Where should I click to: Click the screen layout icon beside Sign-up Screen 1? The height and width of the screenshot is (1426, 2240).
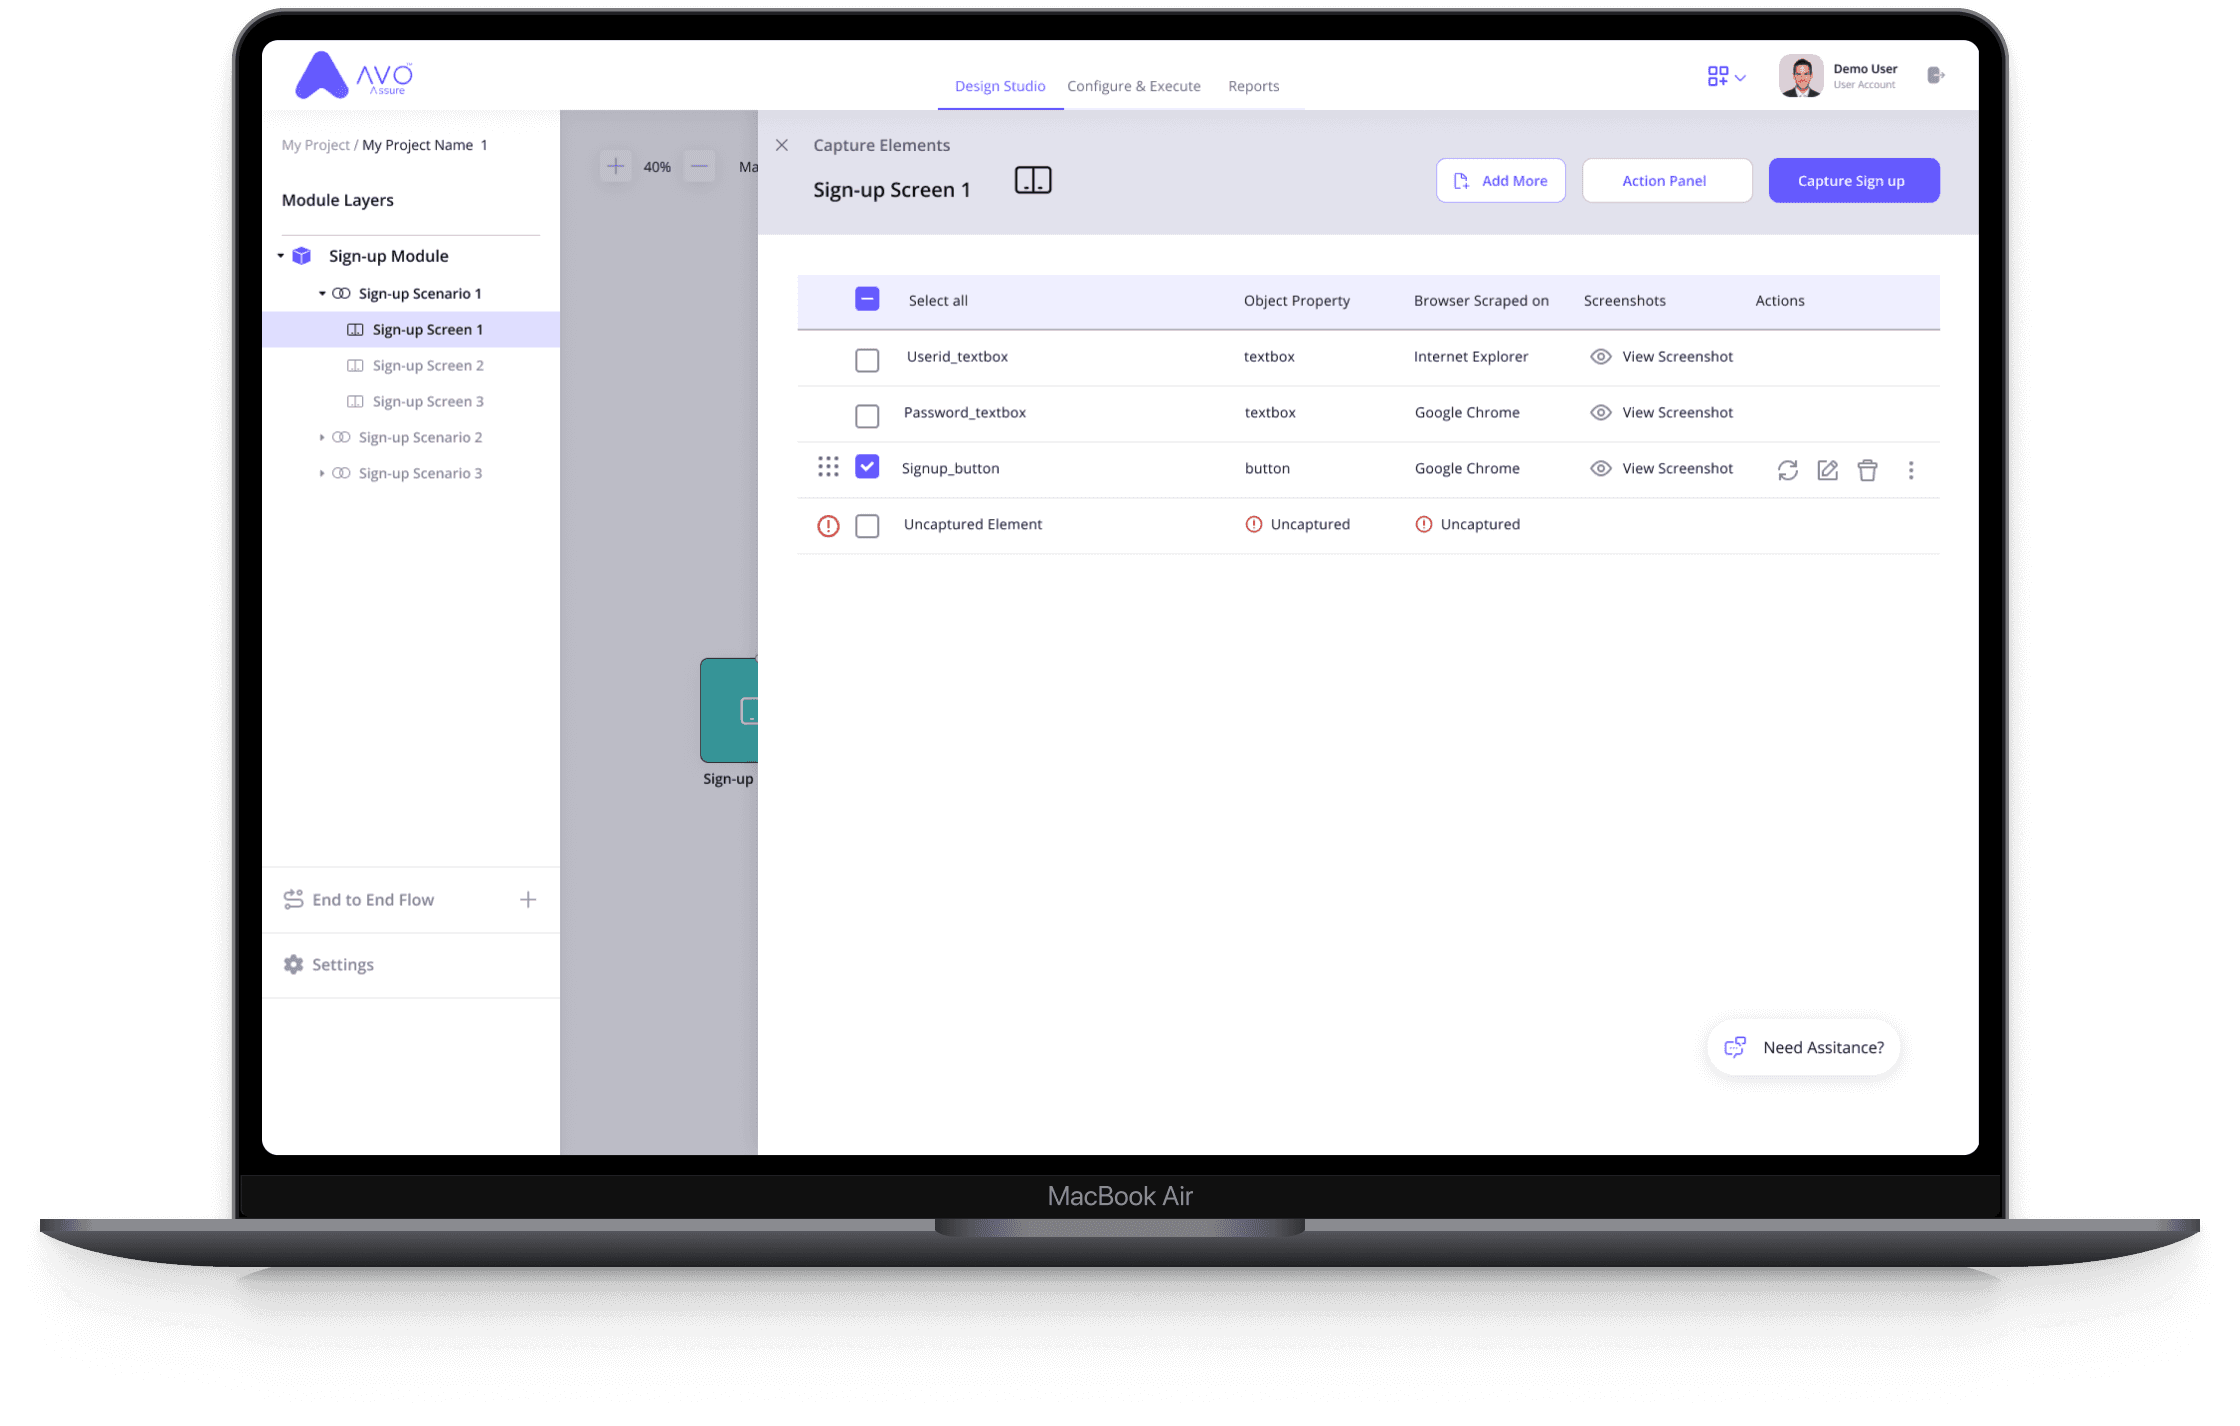tap(1033, 181)
